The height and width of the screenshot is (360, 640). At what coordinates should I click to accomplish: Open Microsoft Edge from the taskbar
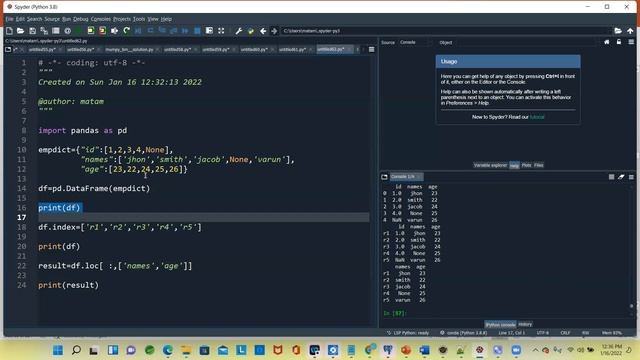168,350
